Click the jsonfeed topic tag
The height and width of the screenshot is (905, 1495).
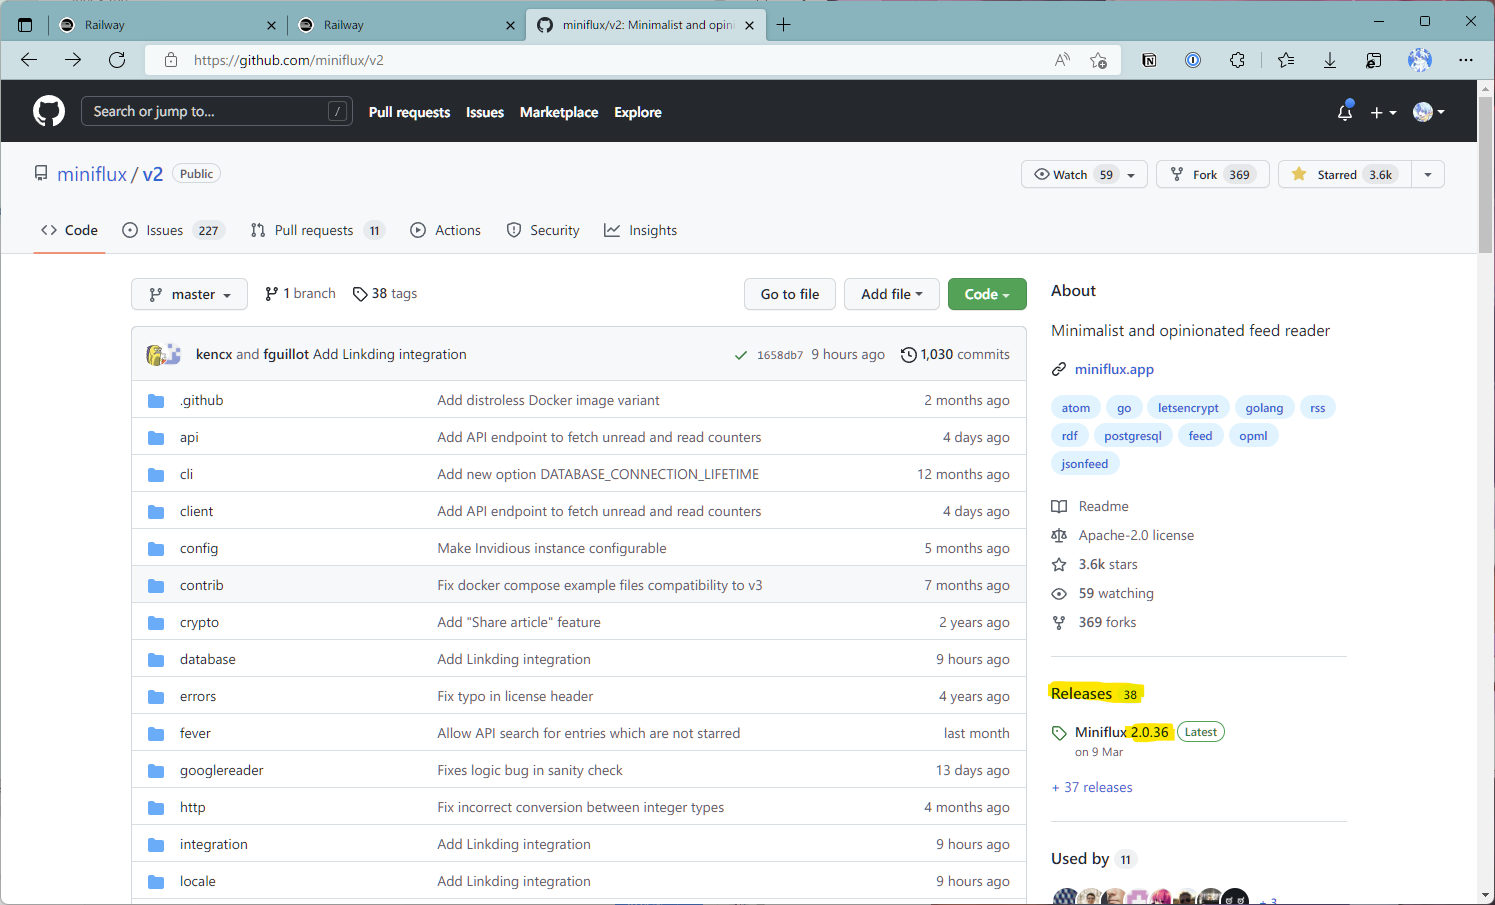point(1085,464)
